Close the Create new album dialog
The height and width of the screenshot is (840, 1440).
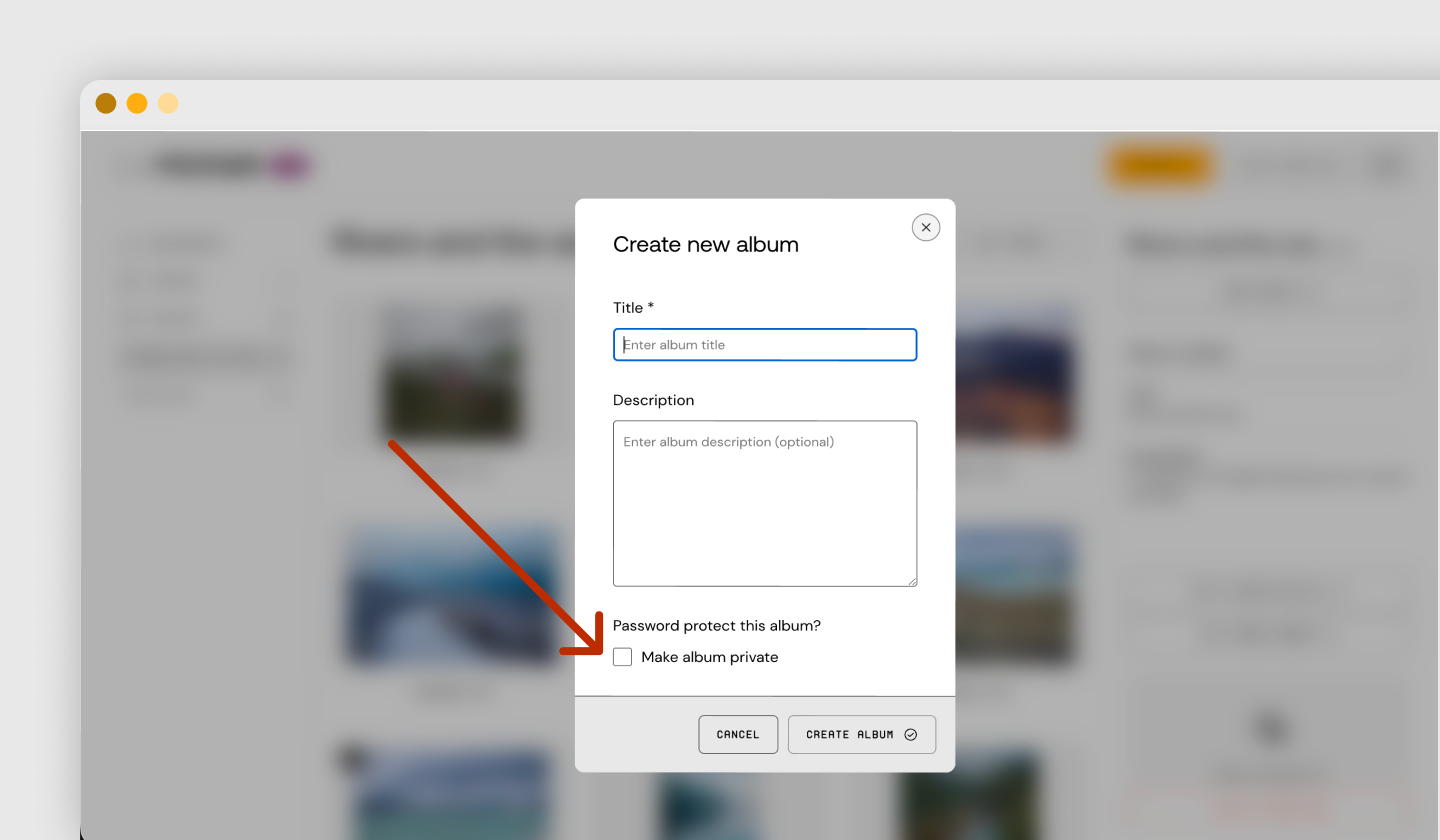tap(926, 228)
